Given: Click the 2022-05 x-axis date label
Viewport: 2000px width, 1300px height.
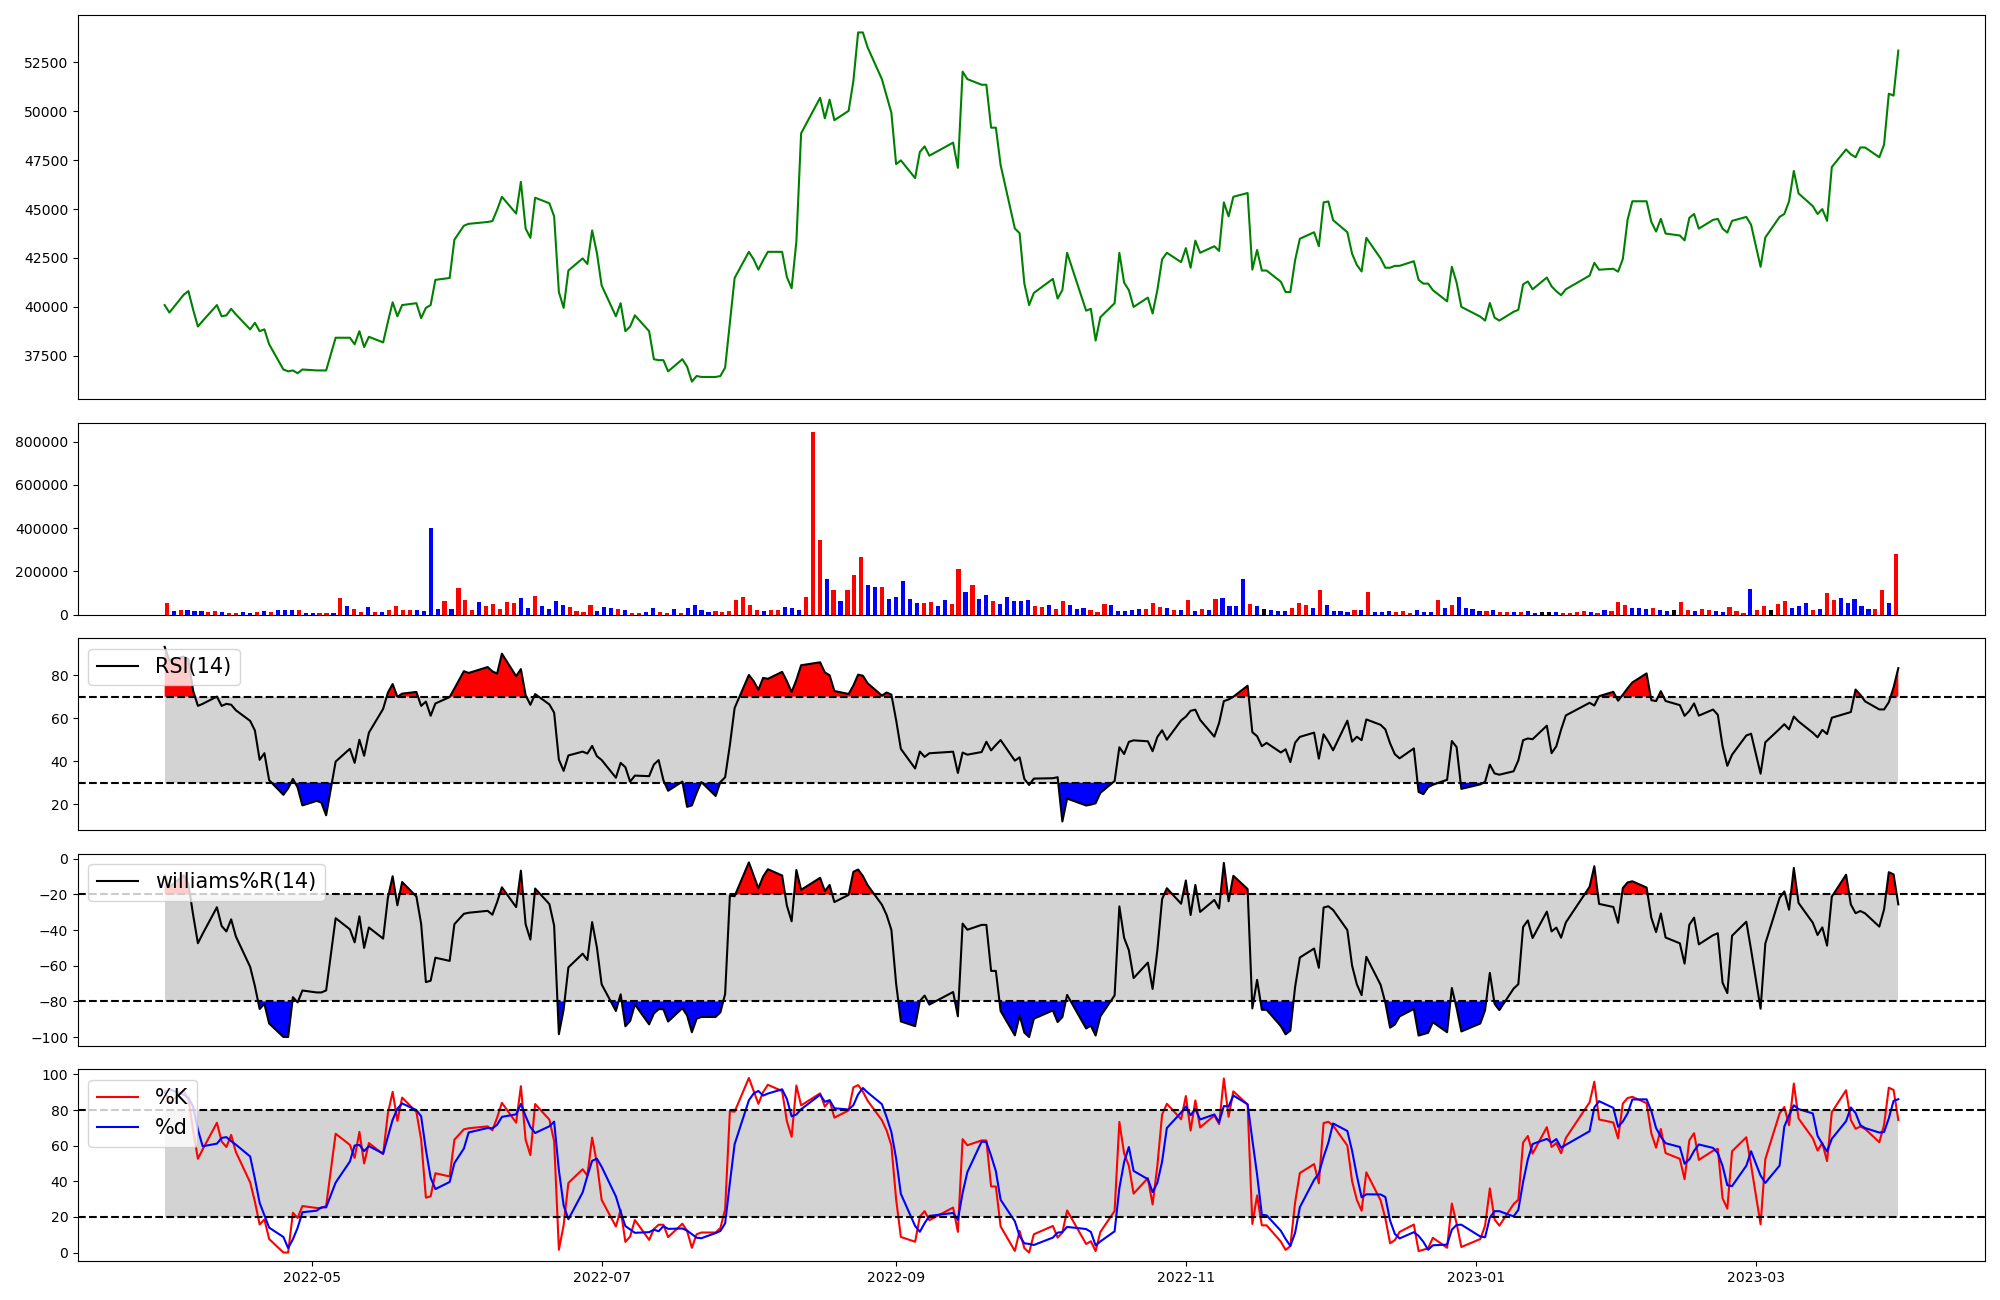Looking at the screenshot, I should (312, 1277).
